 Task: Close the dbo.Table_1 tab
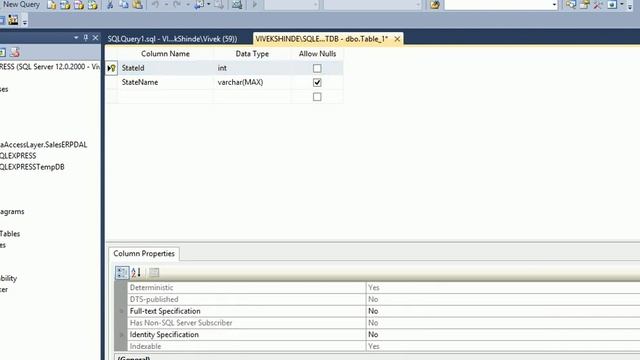(397, 39)
